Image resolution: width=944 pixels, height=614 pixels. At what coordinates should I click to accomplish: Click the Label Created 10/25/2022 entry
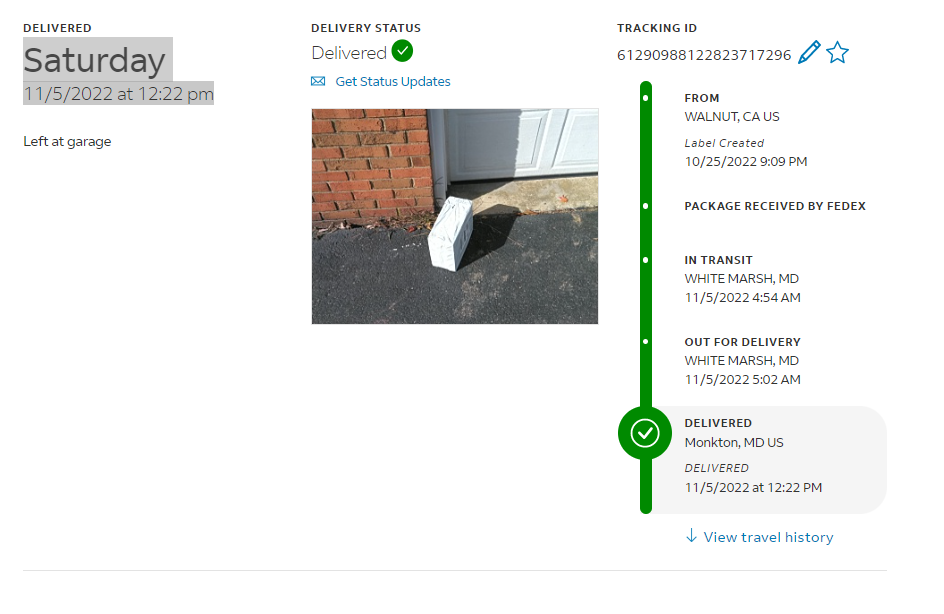tap(745, 152)
